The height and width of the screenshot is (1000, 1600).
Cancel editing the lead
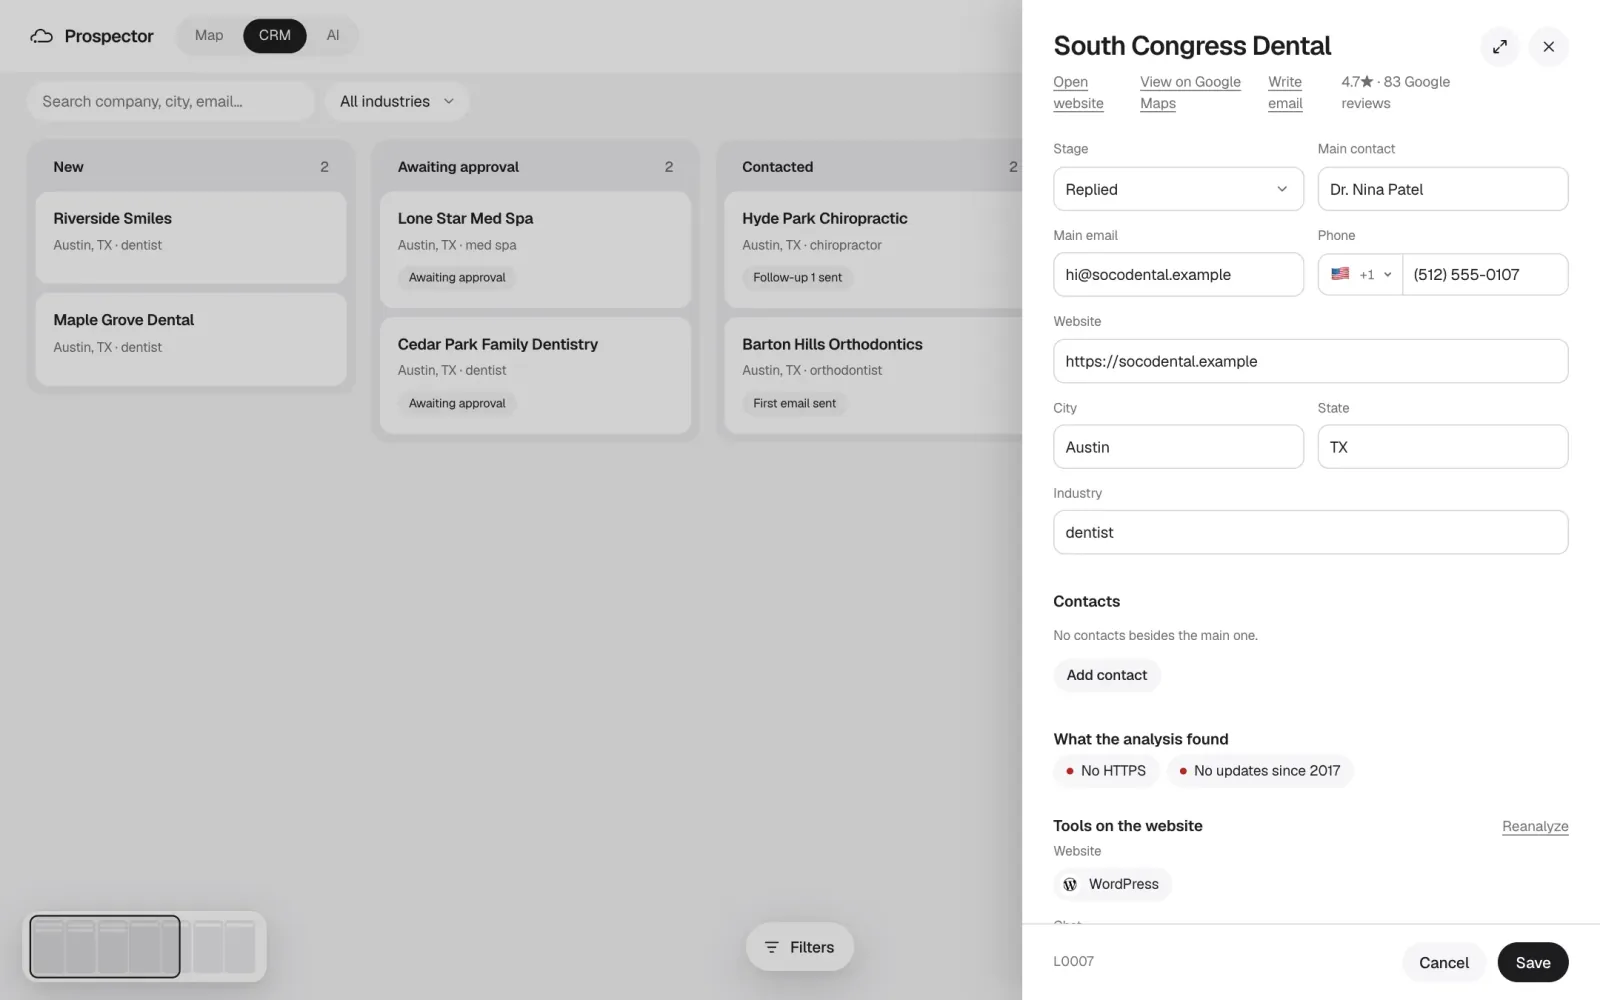pyautogui.click(x=1443, y=962)
